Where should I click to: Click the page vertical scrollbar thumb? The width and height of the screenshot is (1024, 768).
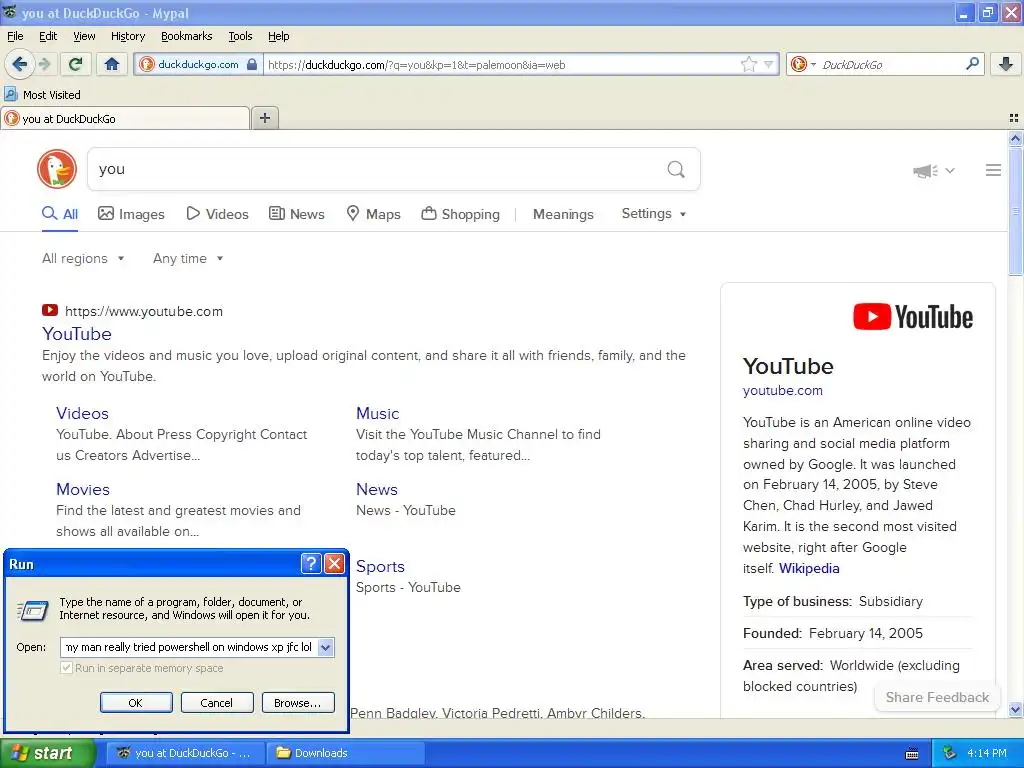coord(1015,212)
